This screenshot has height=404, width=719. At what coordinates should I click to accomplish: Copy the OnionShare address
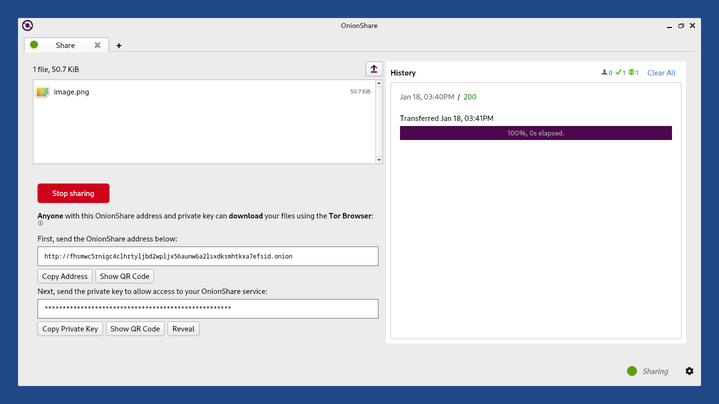click(x=65, y=276)
